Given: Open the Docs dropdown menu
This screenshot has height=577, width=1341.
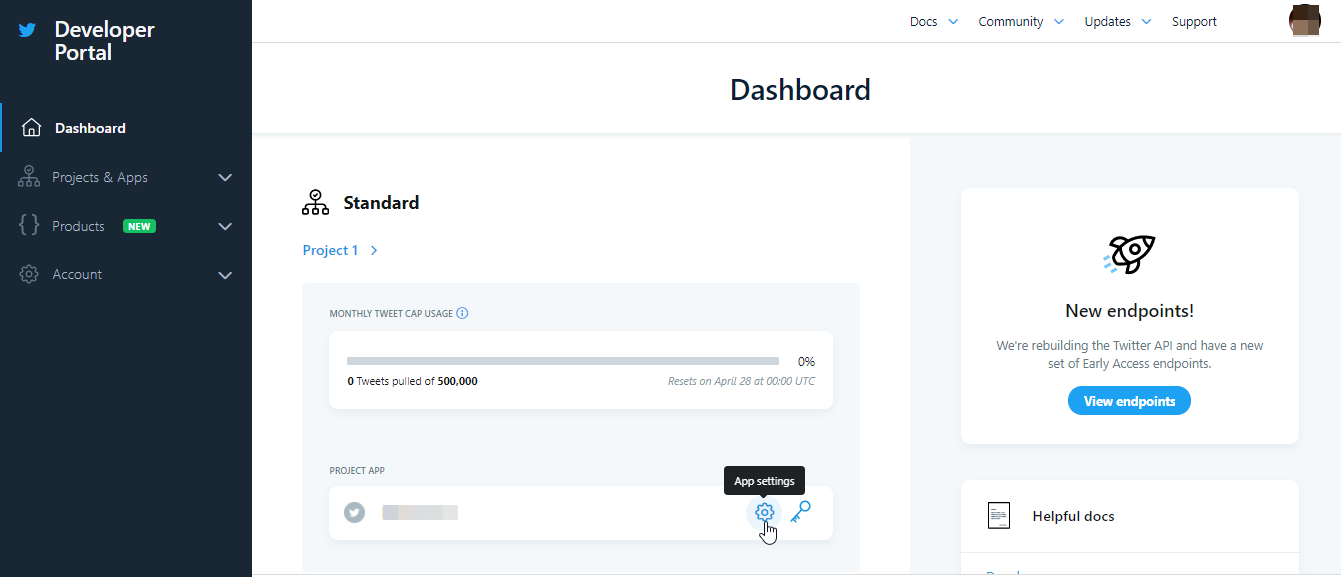Looking at the screenshot, I should click(x=934, y=21).
